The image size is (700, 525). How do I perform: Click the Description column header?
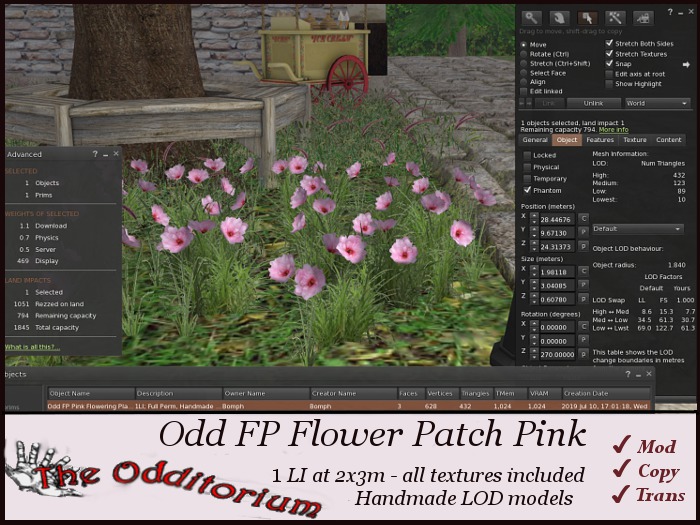pyautogui.click(x=179, y=393)
